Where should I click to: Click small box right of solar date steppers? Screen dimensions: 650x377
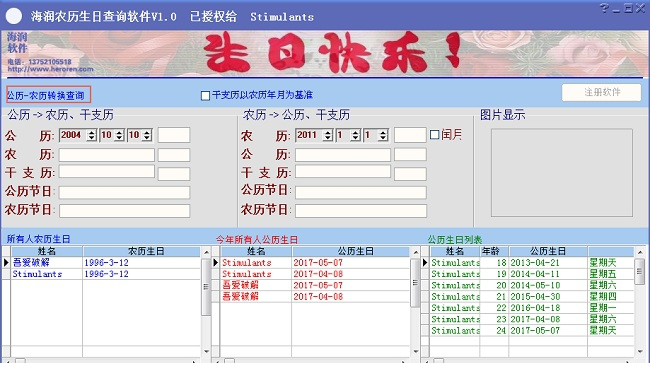(x=174, y=135)
